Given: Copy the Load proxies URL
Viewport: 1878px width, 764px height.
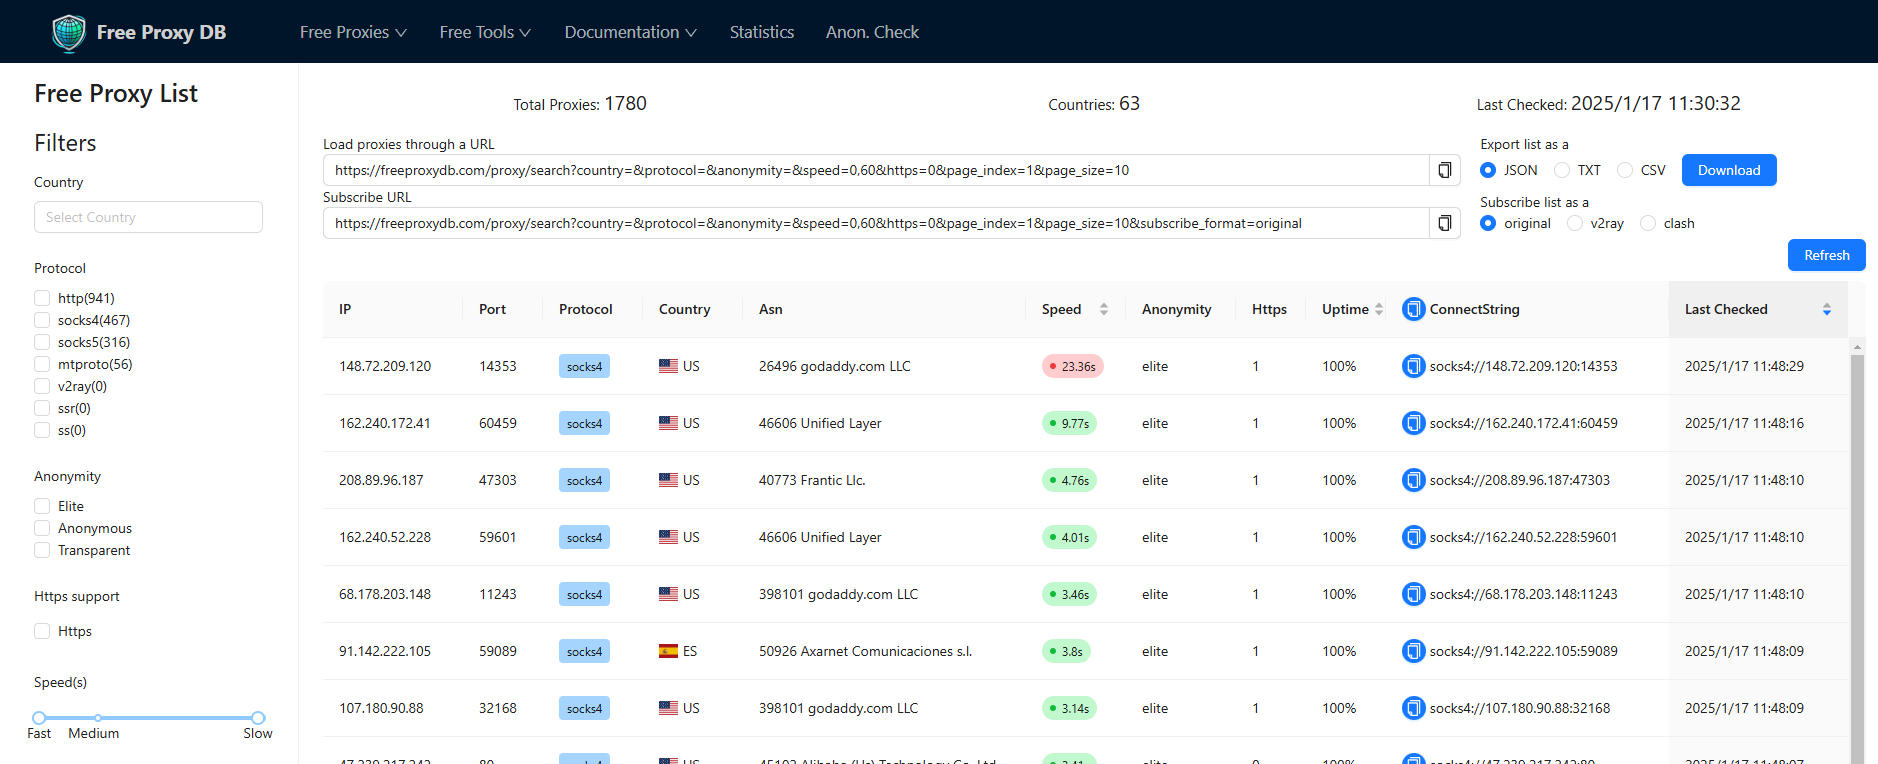Looking at the screenshot, I should (x=1444, y=170).
